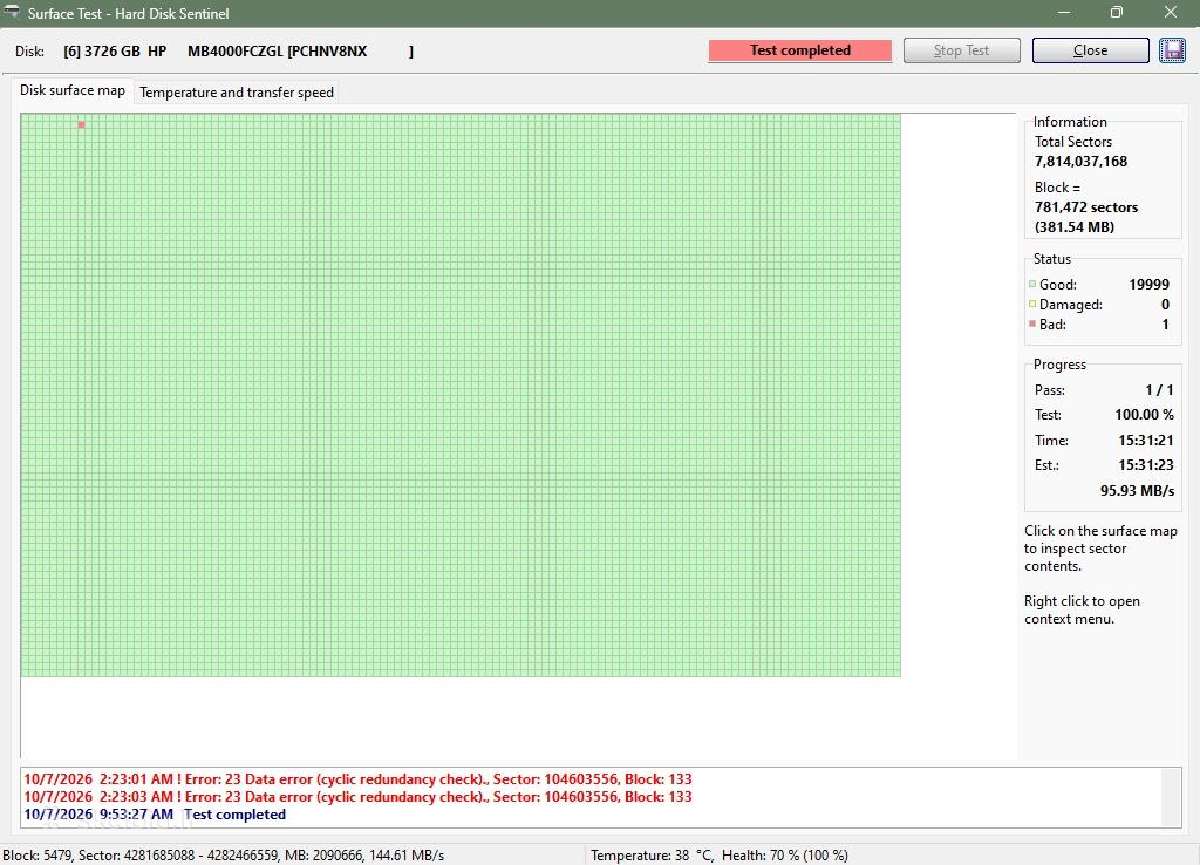Viewport: 1200px width, 865px height.
Task: Switch to Temperature and transfer speed tab
Action: click(x=237, y=92)
